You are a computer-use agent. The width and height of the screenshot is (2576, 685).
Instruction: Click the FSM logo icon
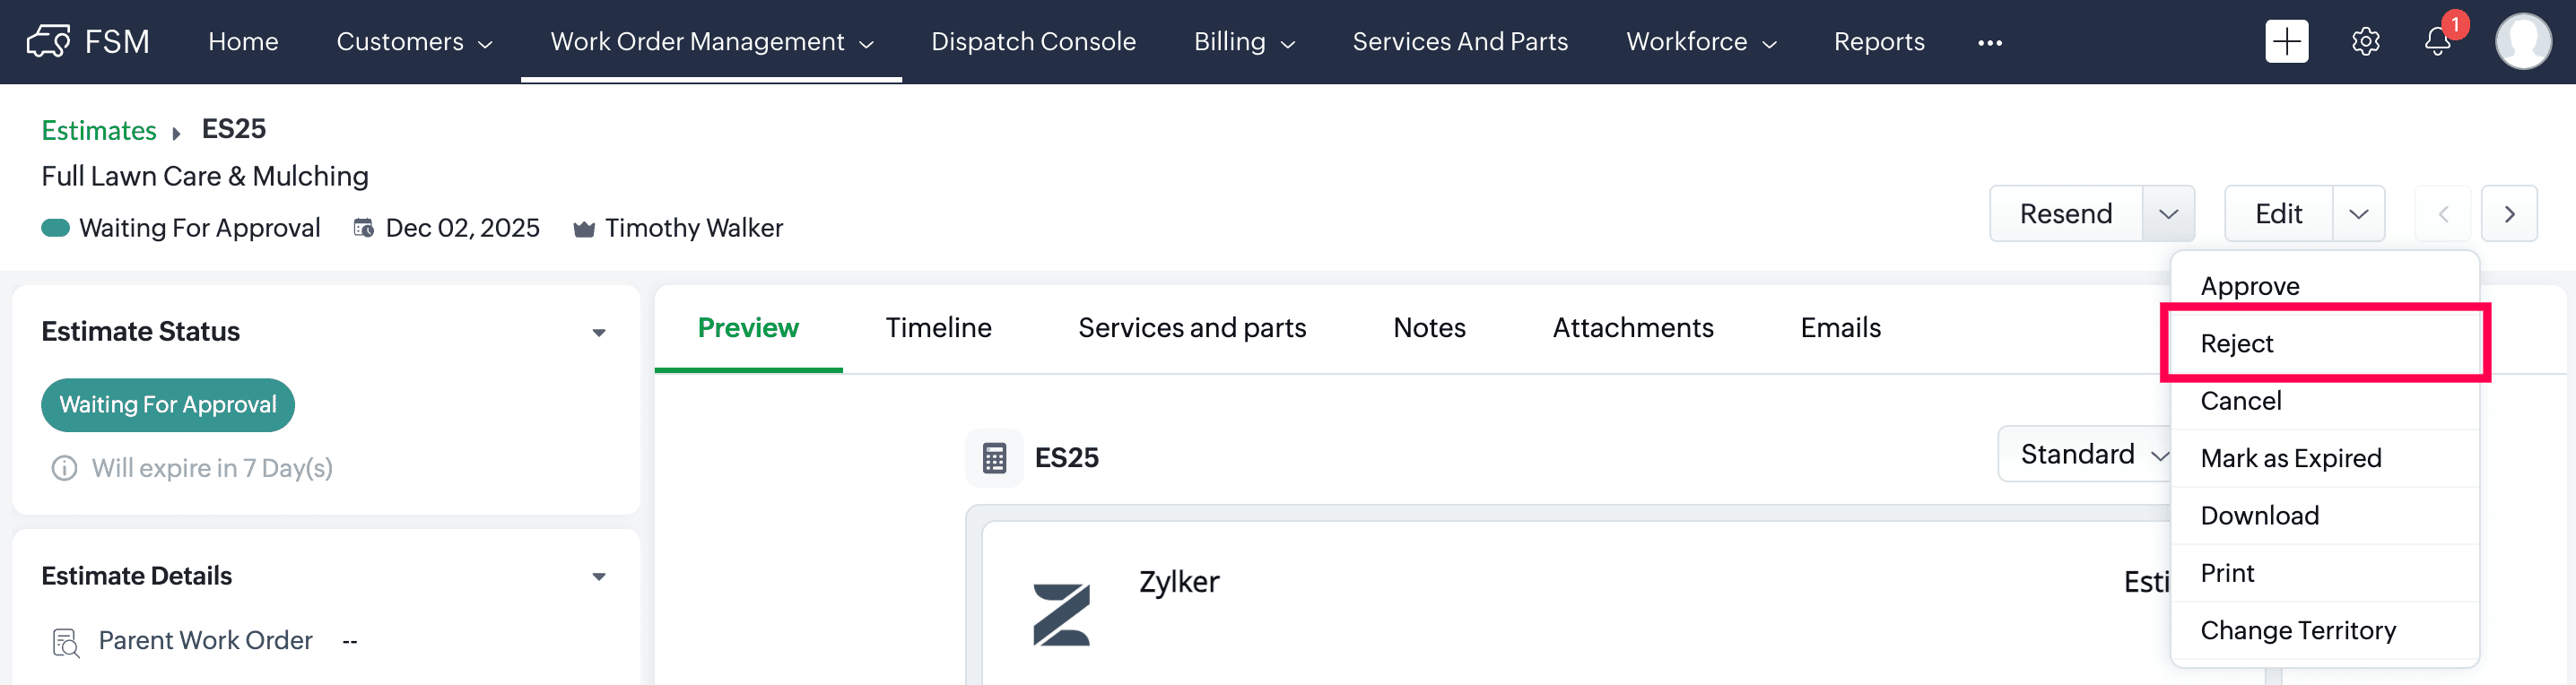point(48,42)
